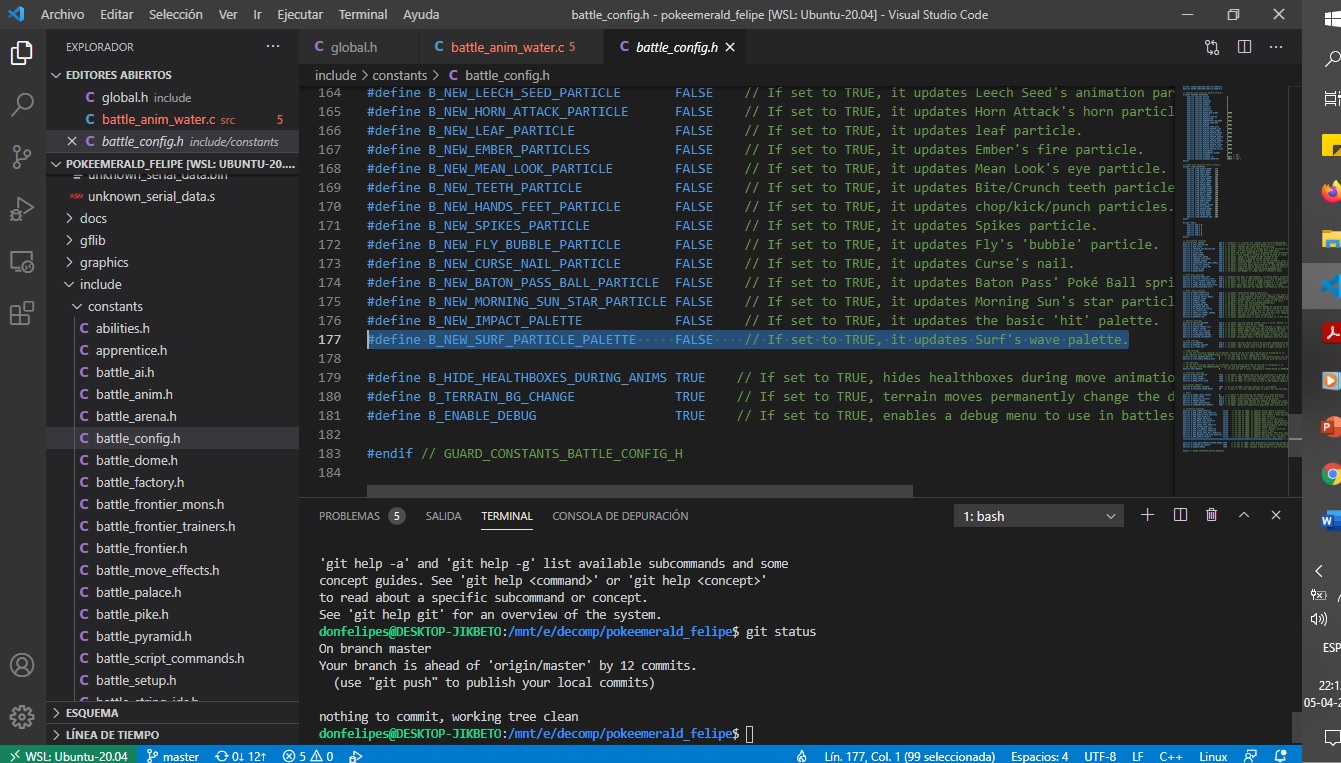This screenshot has width=1341, height=763.
Task: Expand the graphics folder
Action: [x=104, y=262]
